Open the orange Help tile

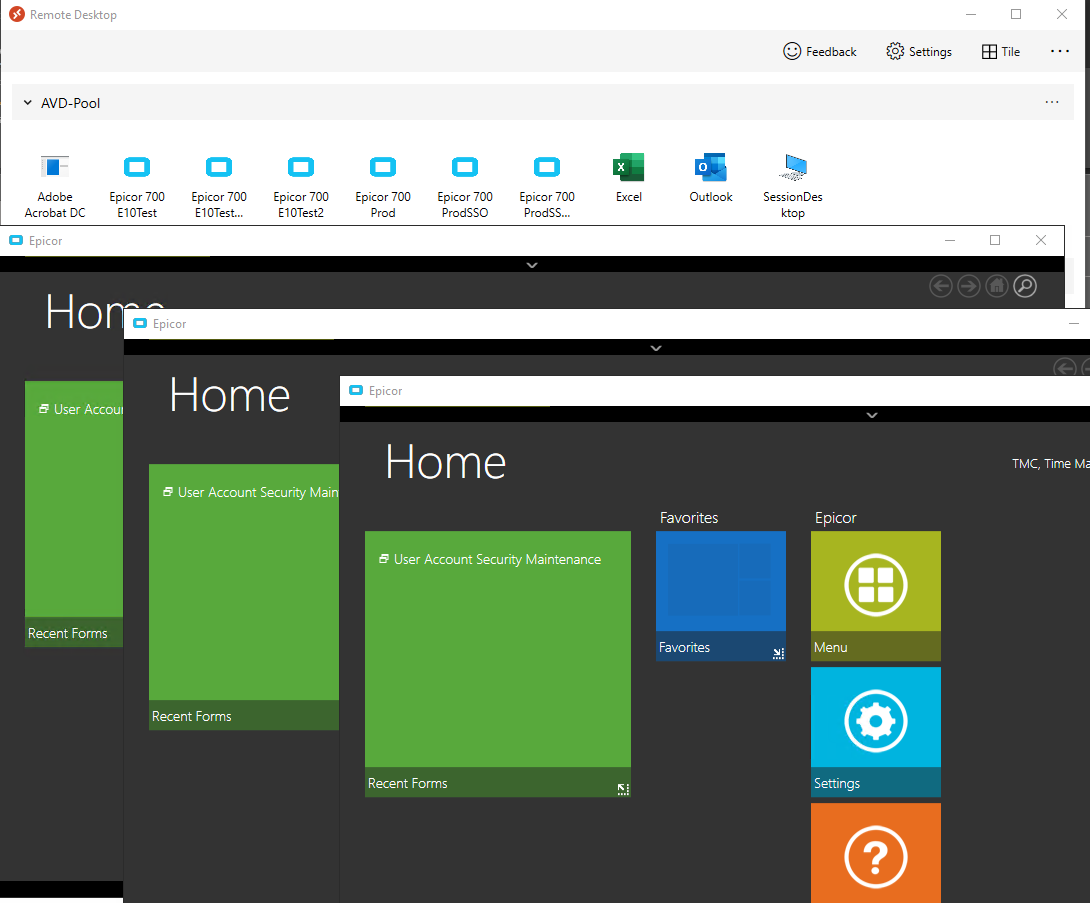[876, 853]
